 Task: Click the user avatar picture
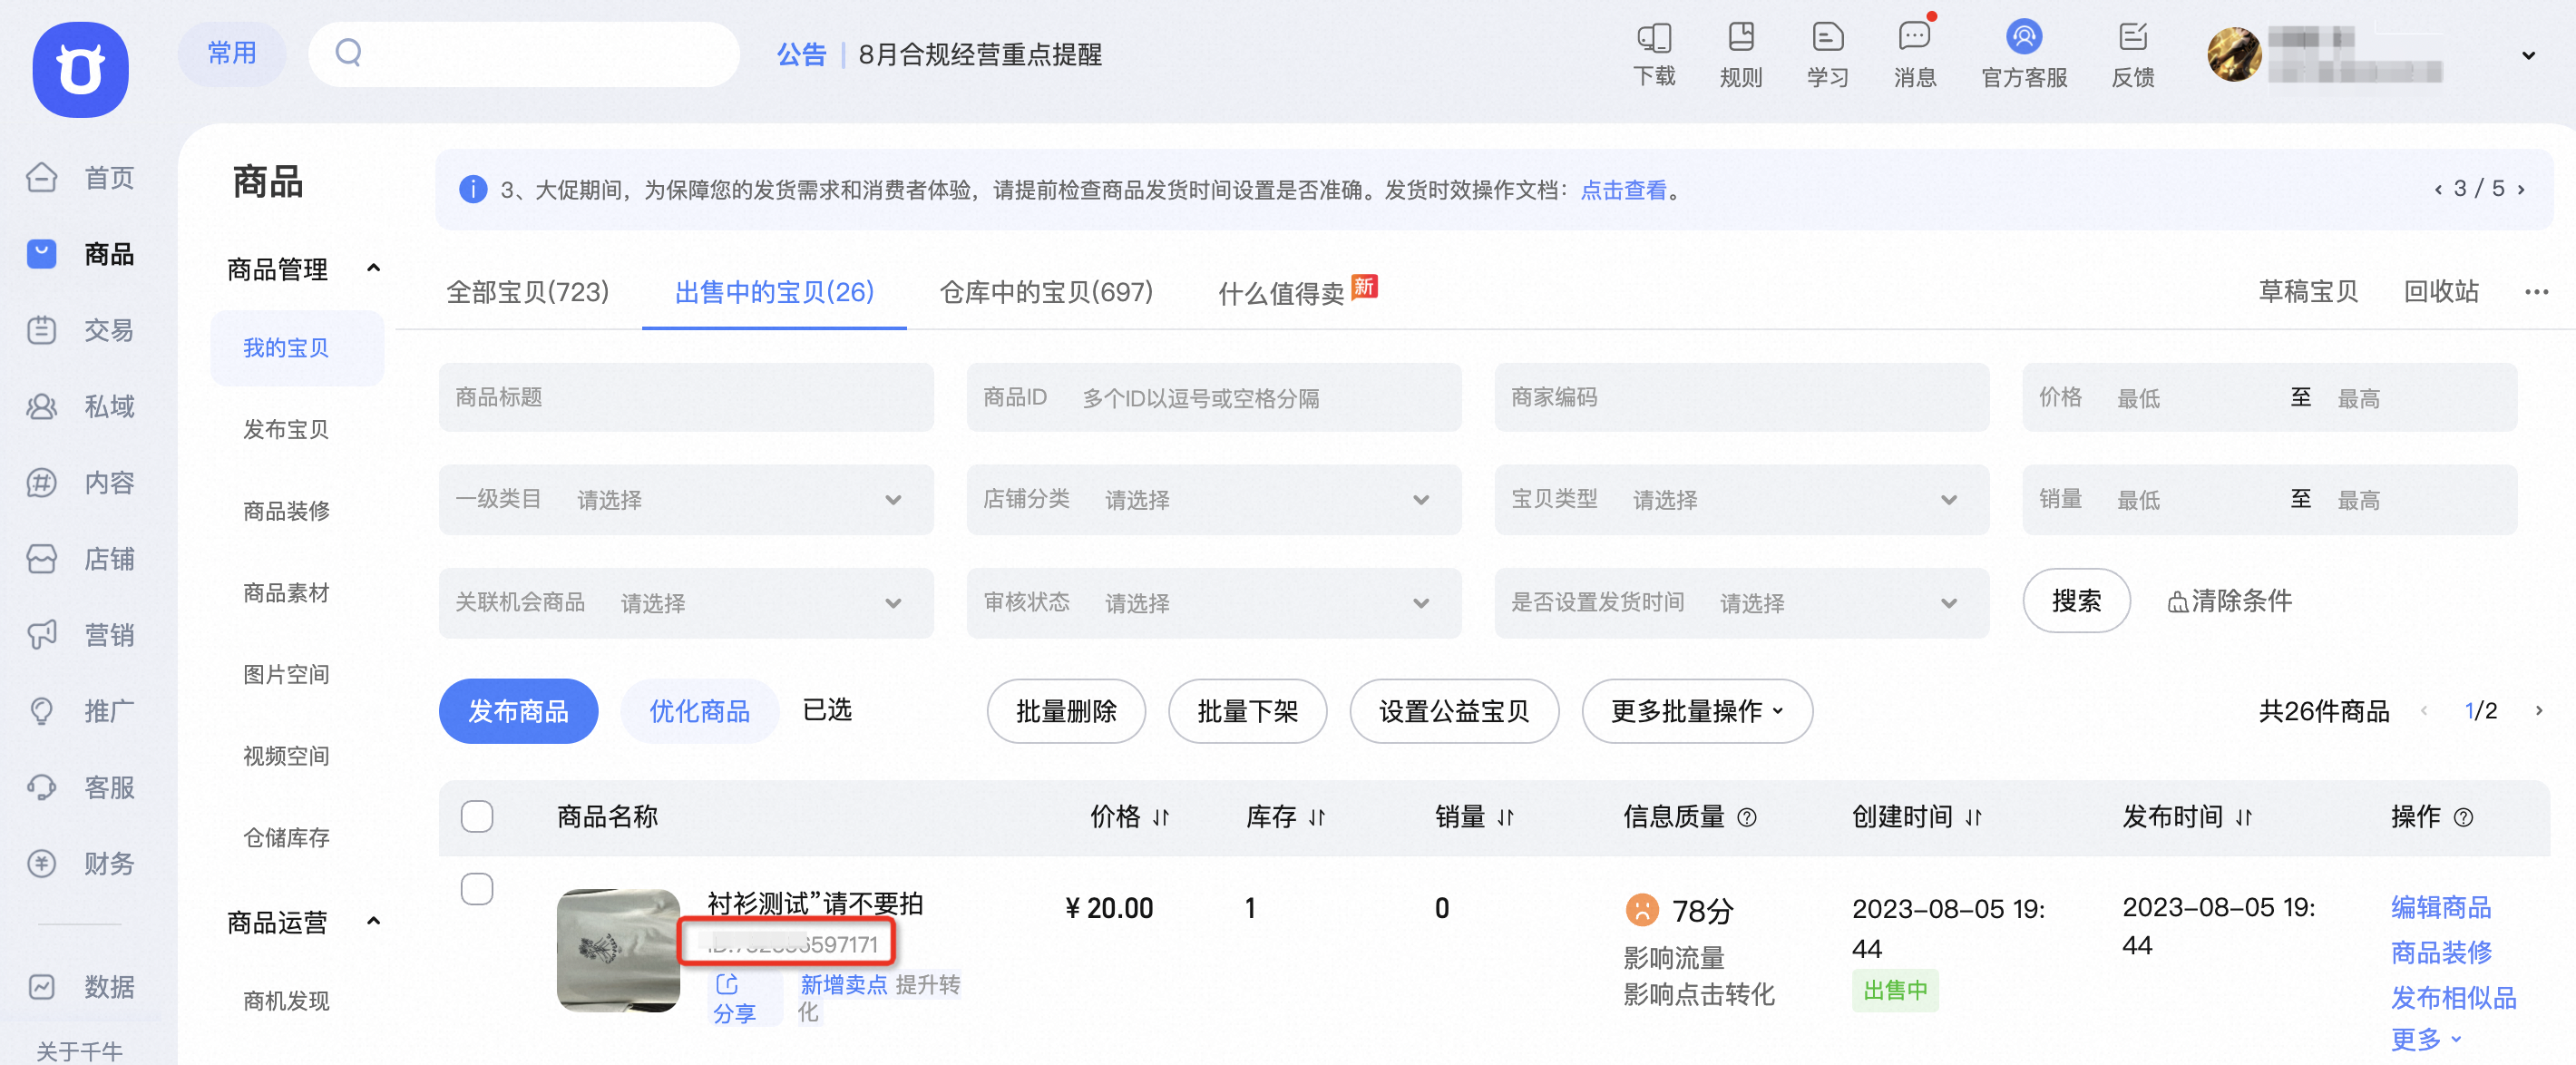[x=2234, y=55]
